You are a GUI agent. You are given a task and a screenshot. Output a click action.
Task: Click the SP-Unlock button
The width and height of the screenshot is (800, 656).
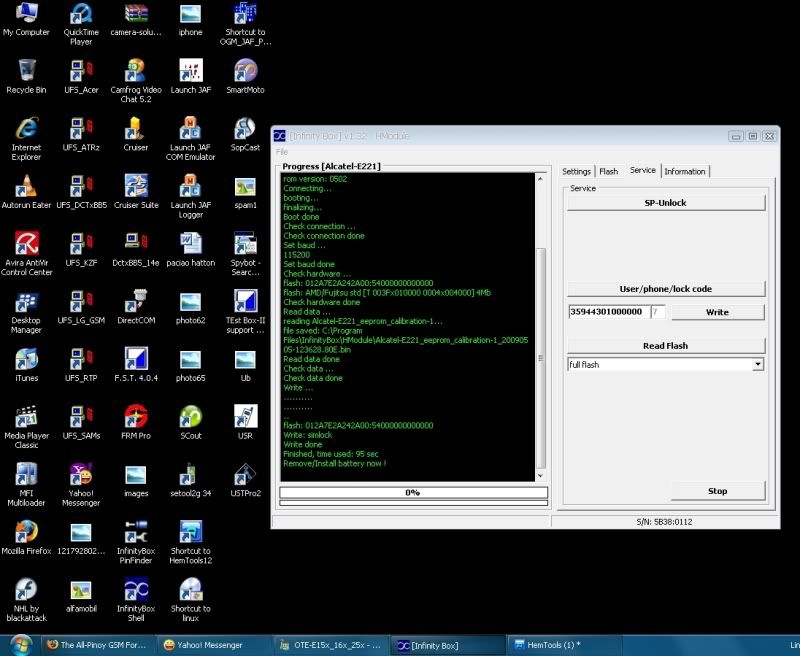665,203
